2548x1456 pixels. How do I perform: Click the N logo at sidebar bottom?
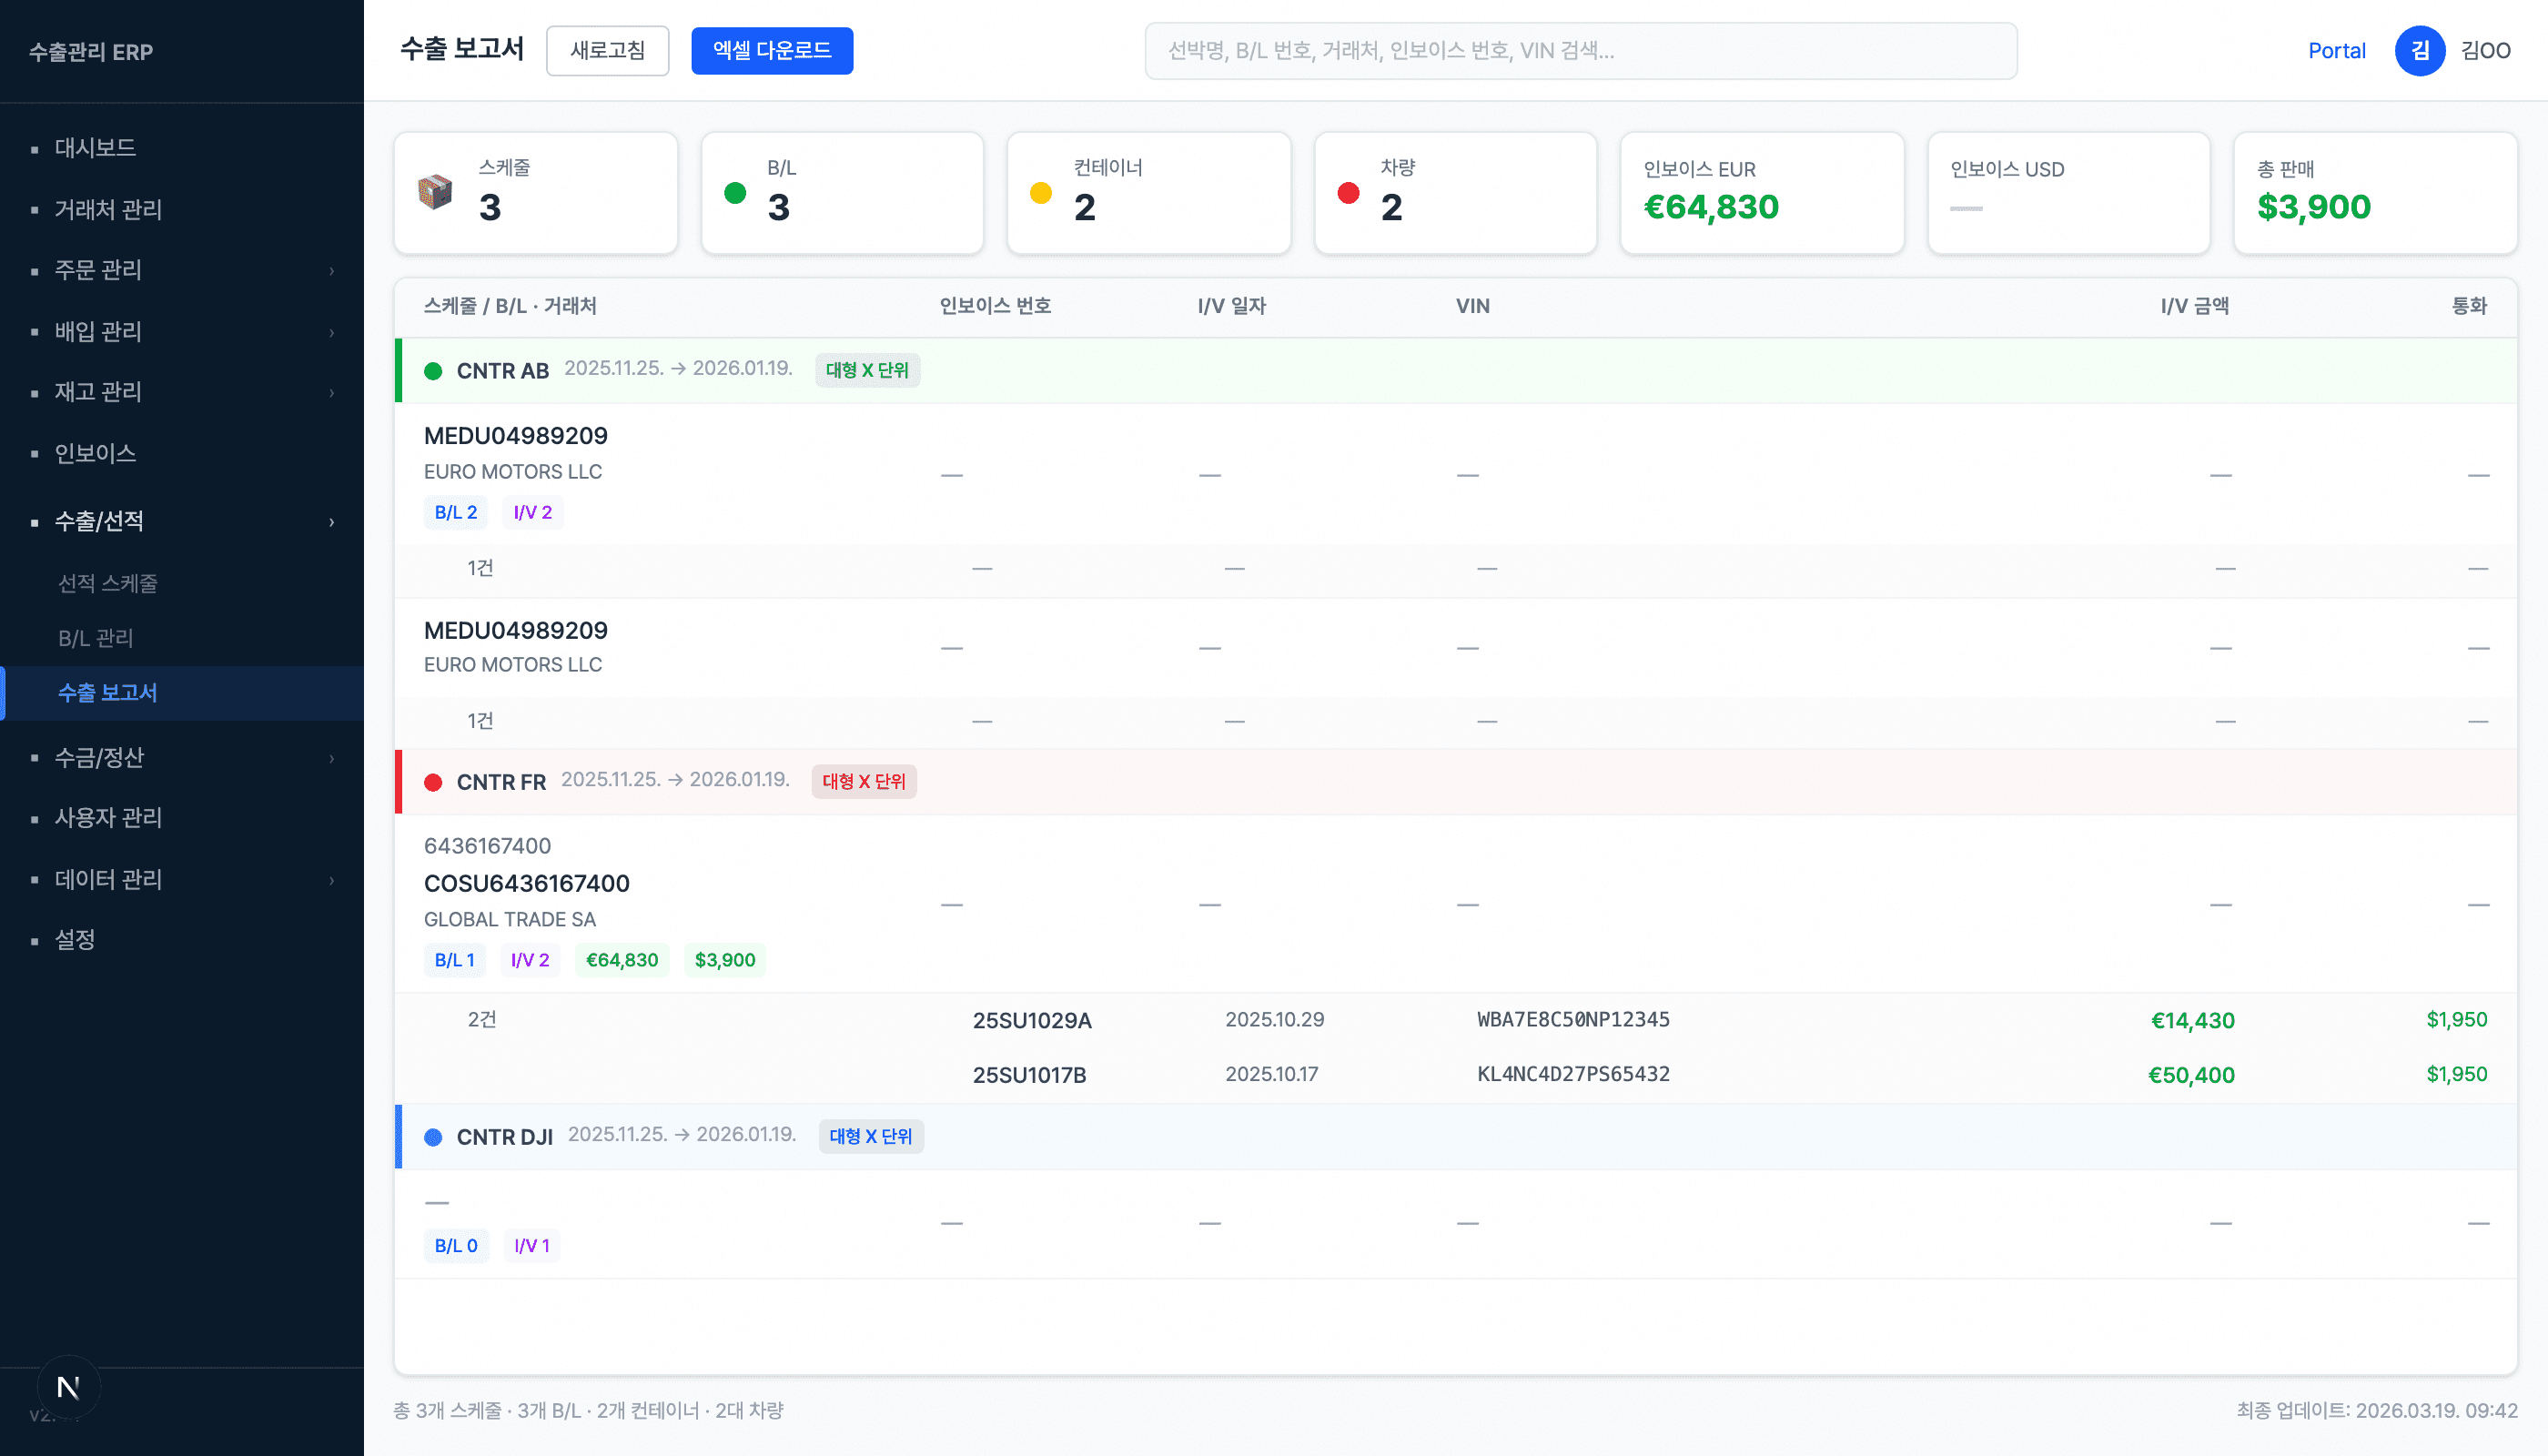tap(68, 1387)
